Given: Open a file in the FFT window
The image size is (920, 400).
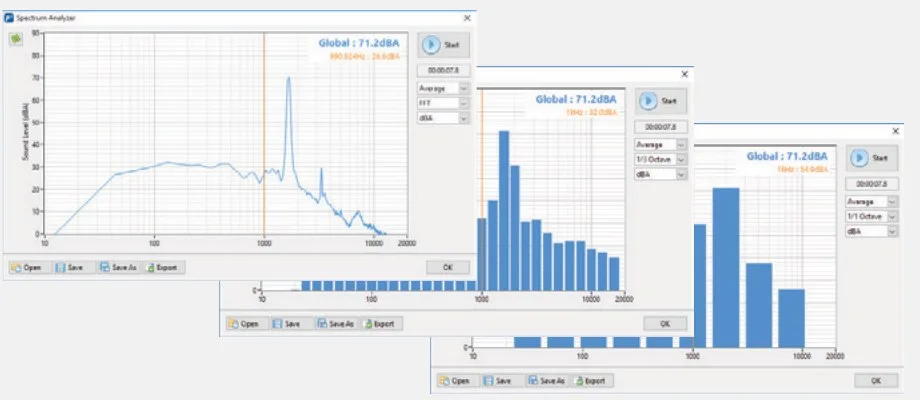Looking at the screenshot, I should tap(31, 267).
